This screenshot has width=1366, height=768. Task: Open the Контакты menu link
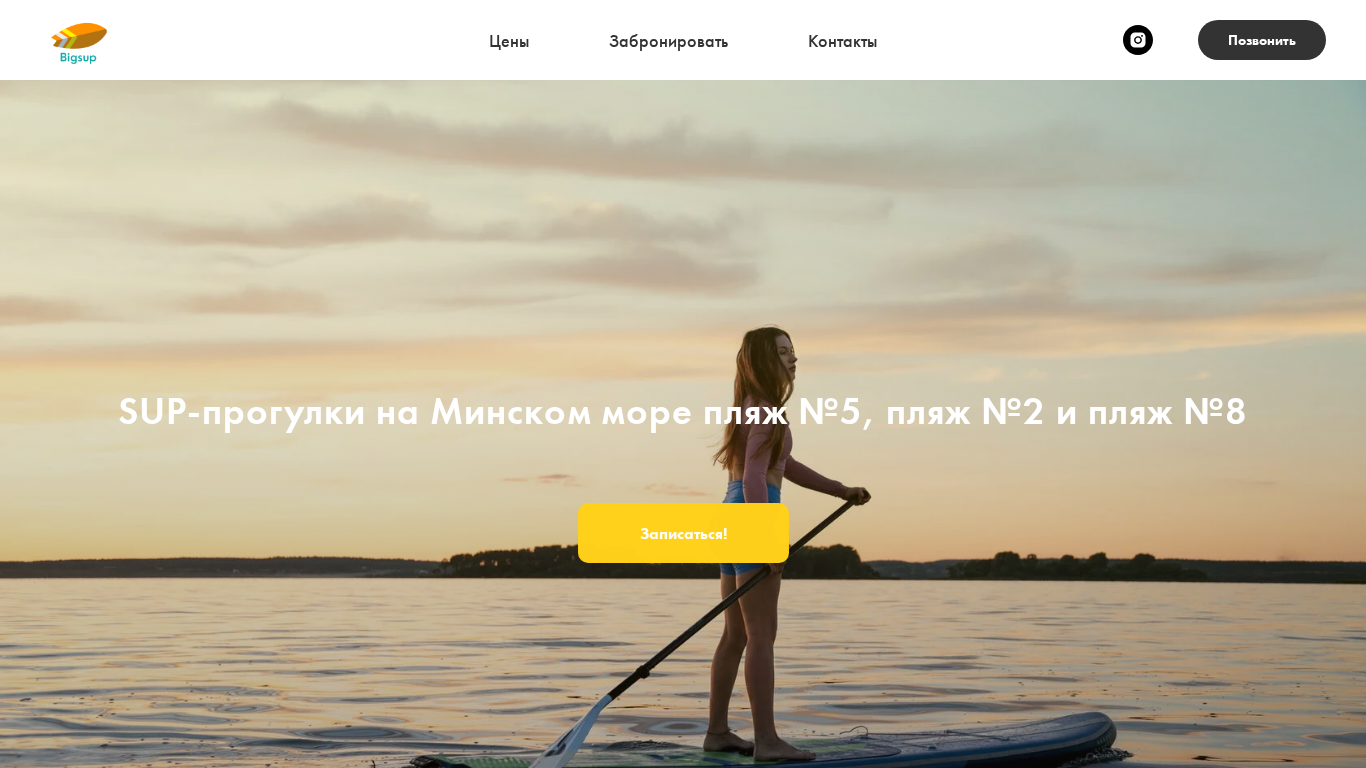842,41
